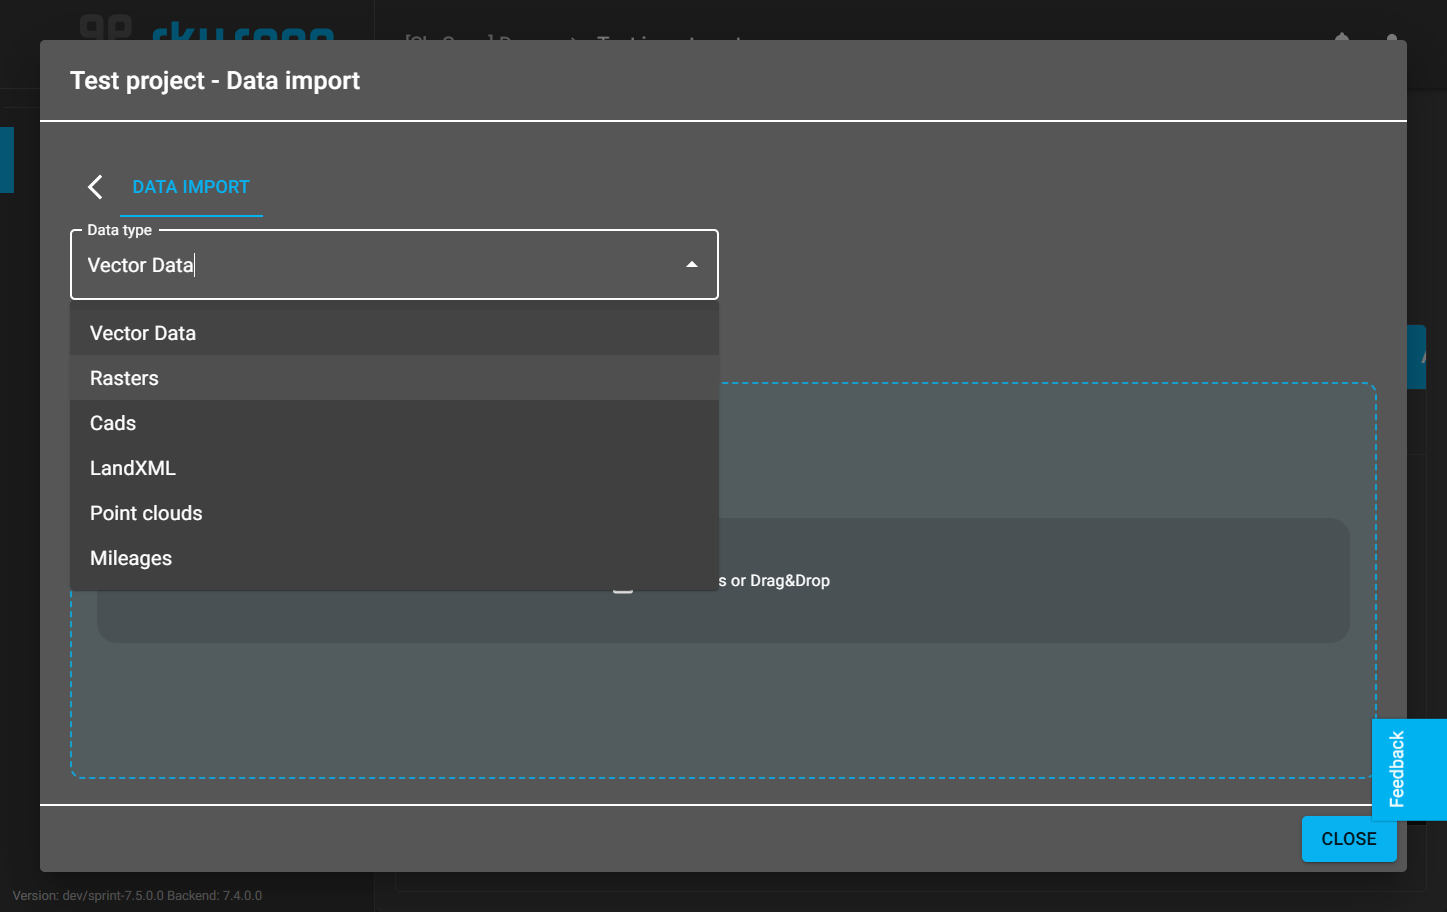Viewport: 1447px width, 912px height.
Task: Click the Test project - Data import title
Action: click(x=215, y=81)
